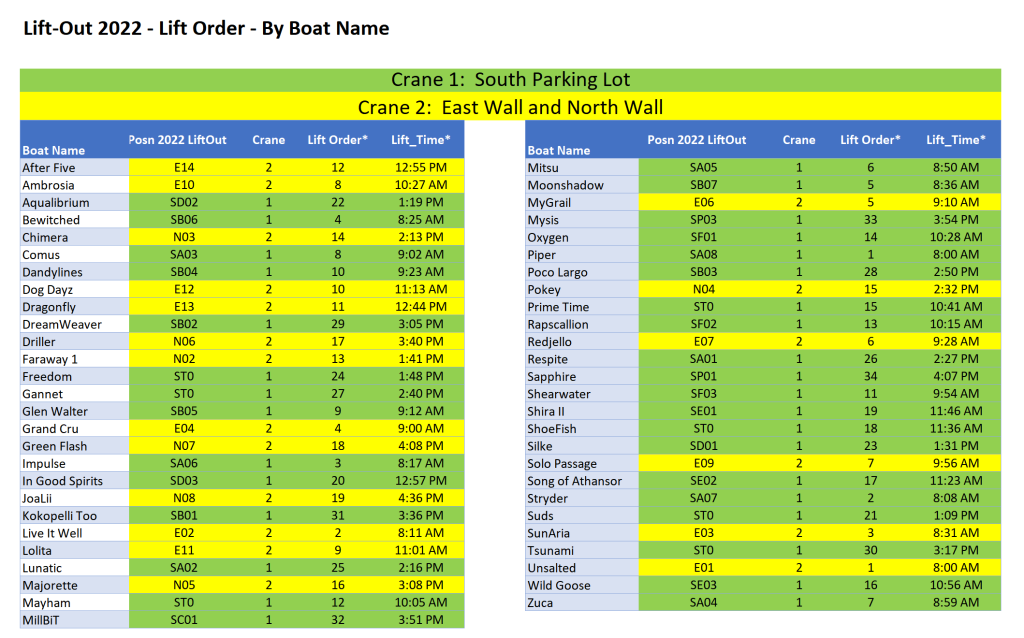Click position 'N08' for JoaLii
The height and width of the screenshot is (638, 1024).
pyautogui.click(x=184, y=499)
